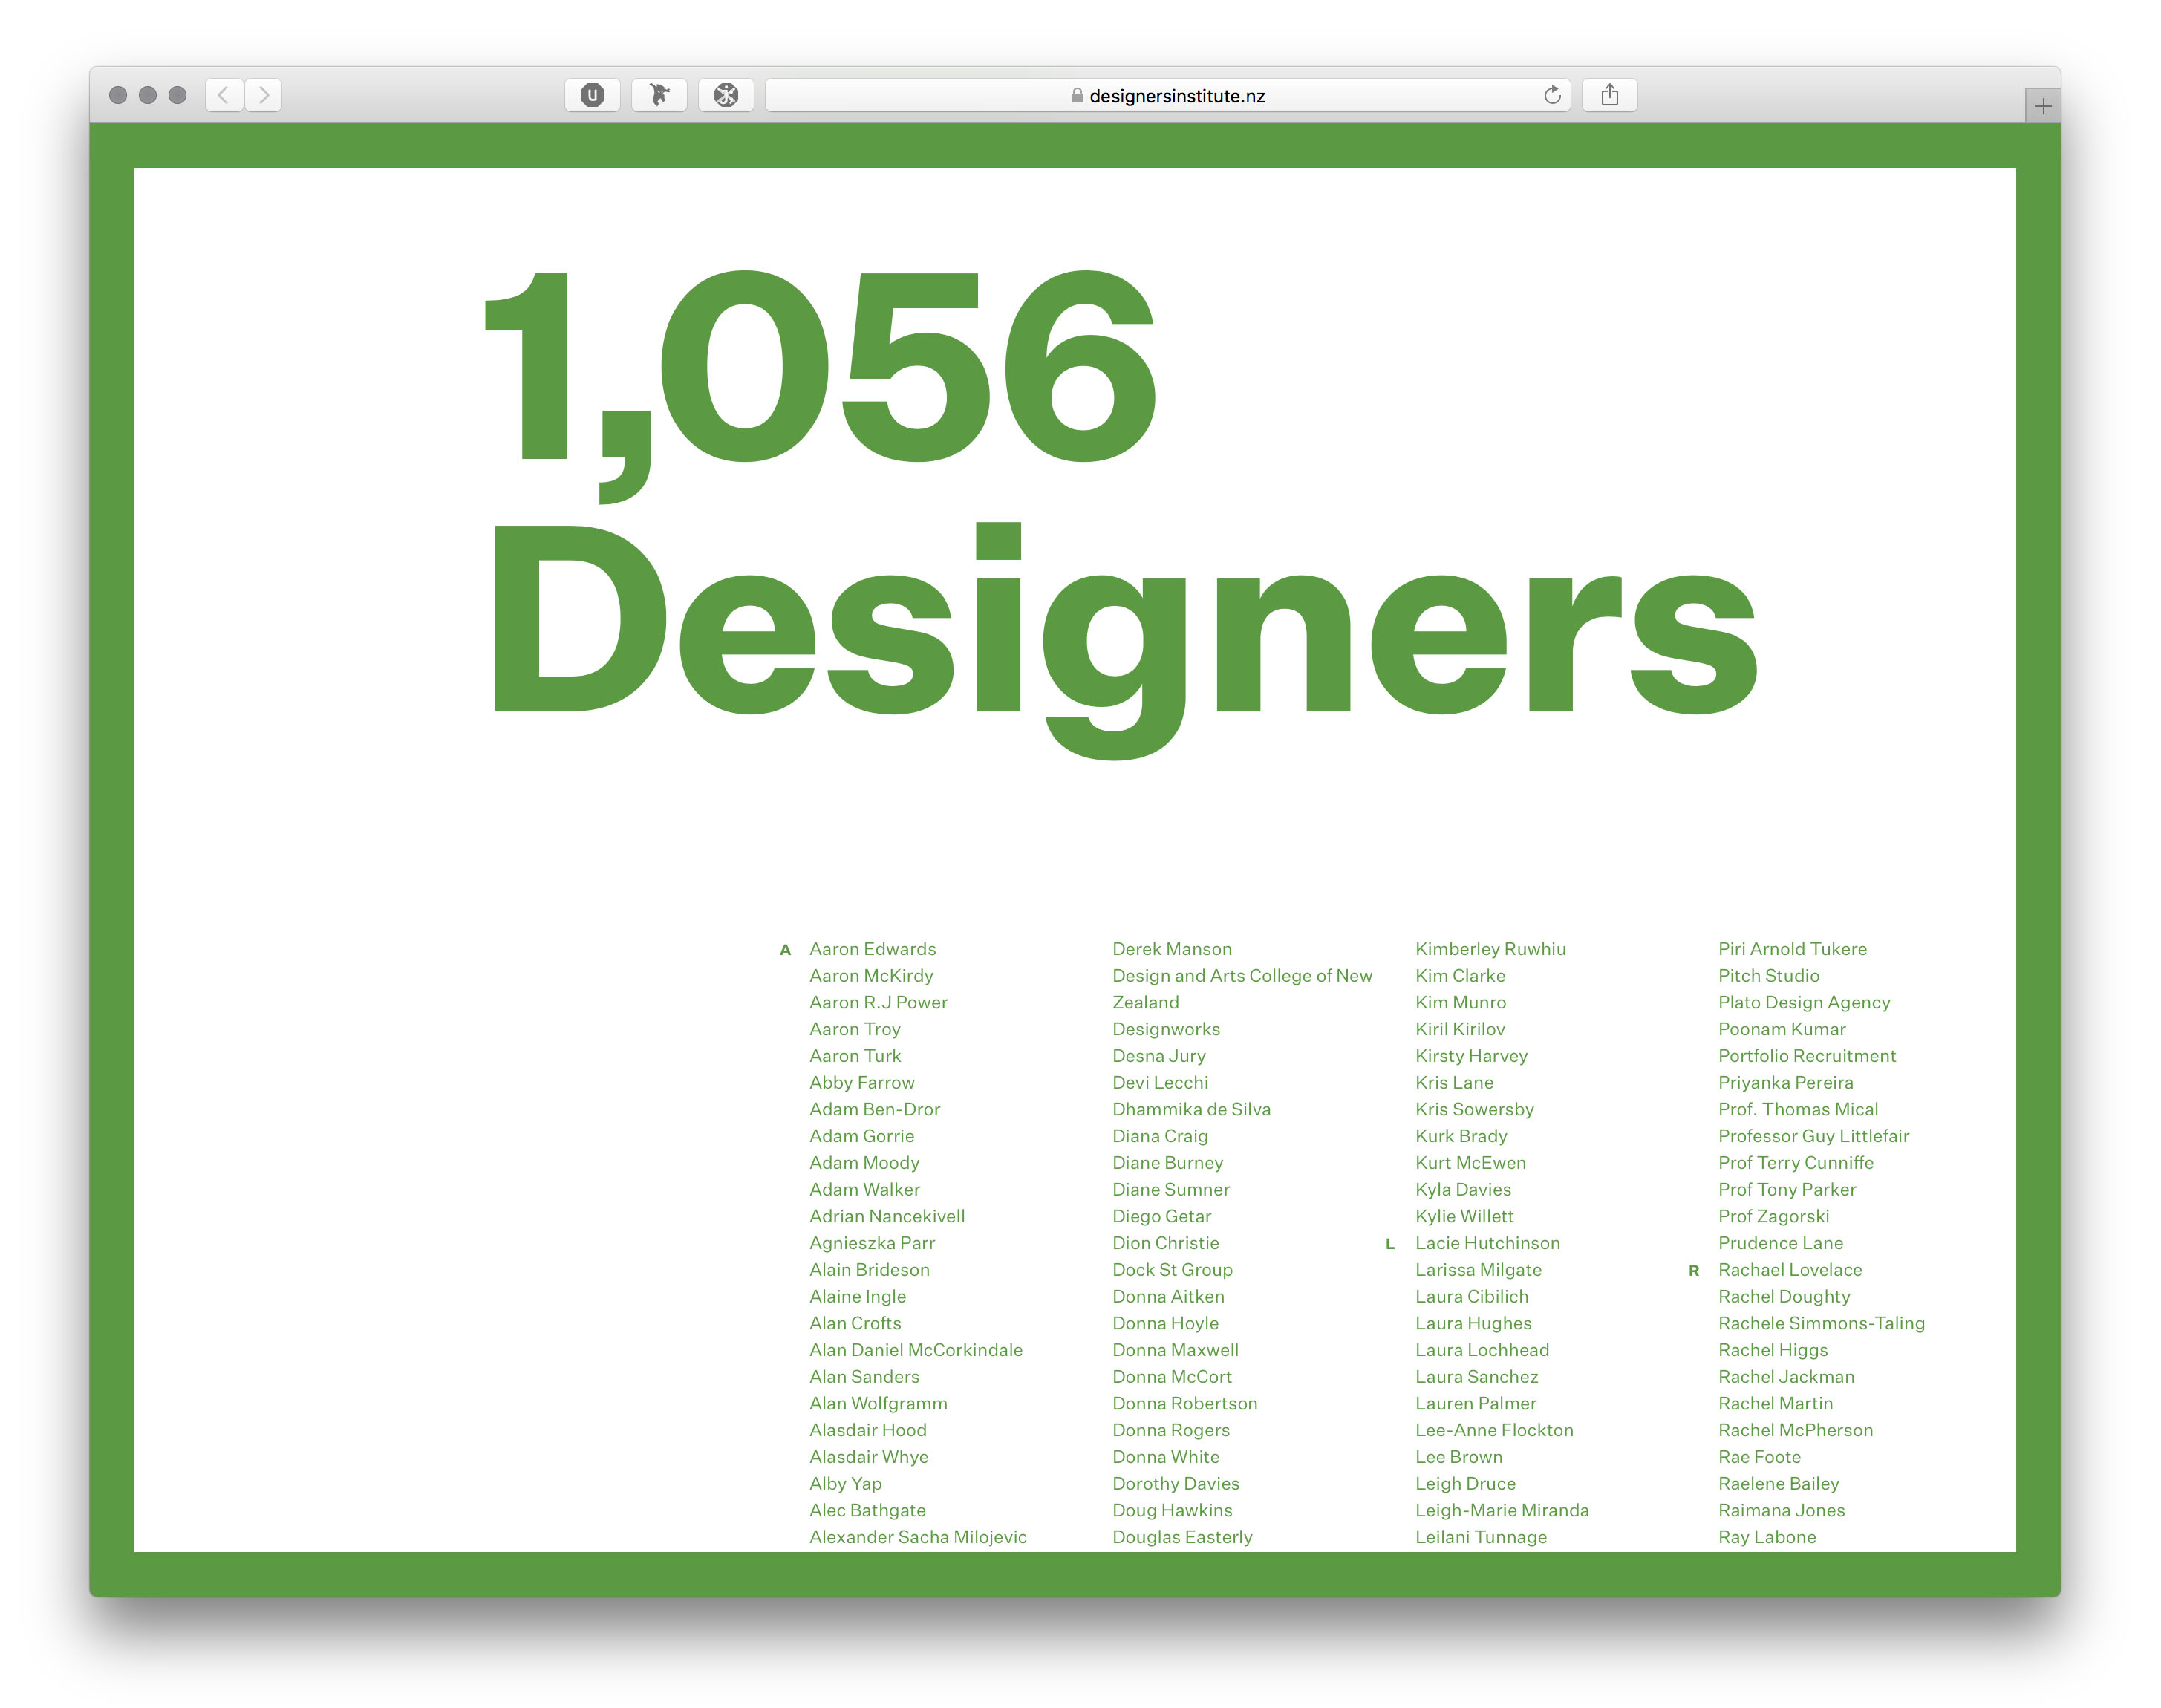2161x1708 pixels.
Task: Click the padlock in the address bar
Action: (1077, 96)
